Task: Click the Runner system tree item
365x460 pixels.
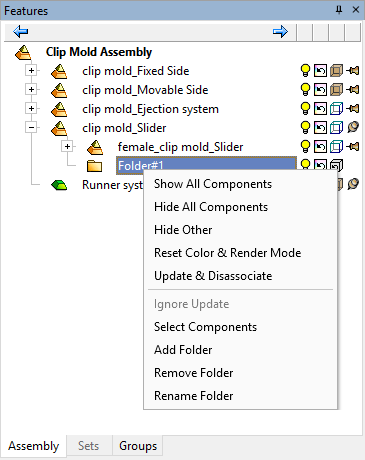Action: [x=113, y=185]
